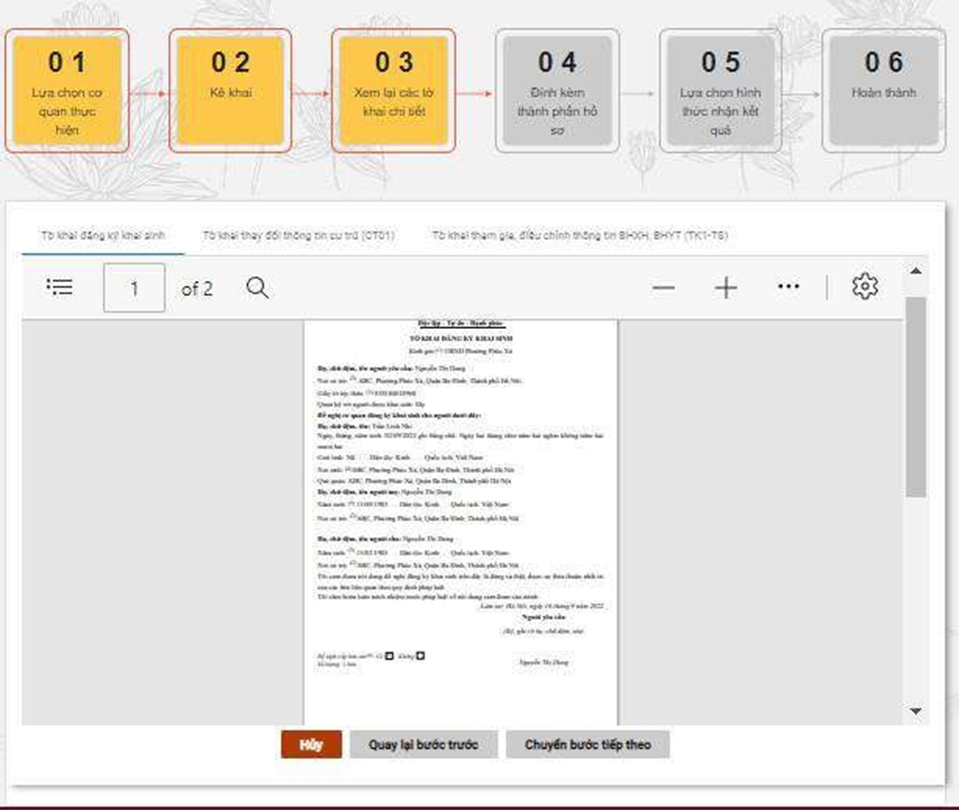Open PDF viewer settings gear

[x=864, y=287]
